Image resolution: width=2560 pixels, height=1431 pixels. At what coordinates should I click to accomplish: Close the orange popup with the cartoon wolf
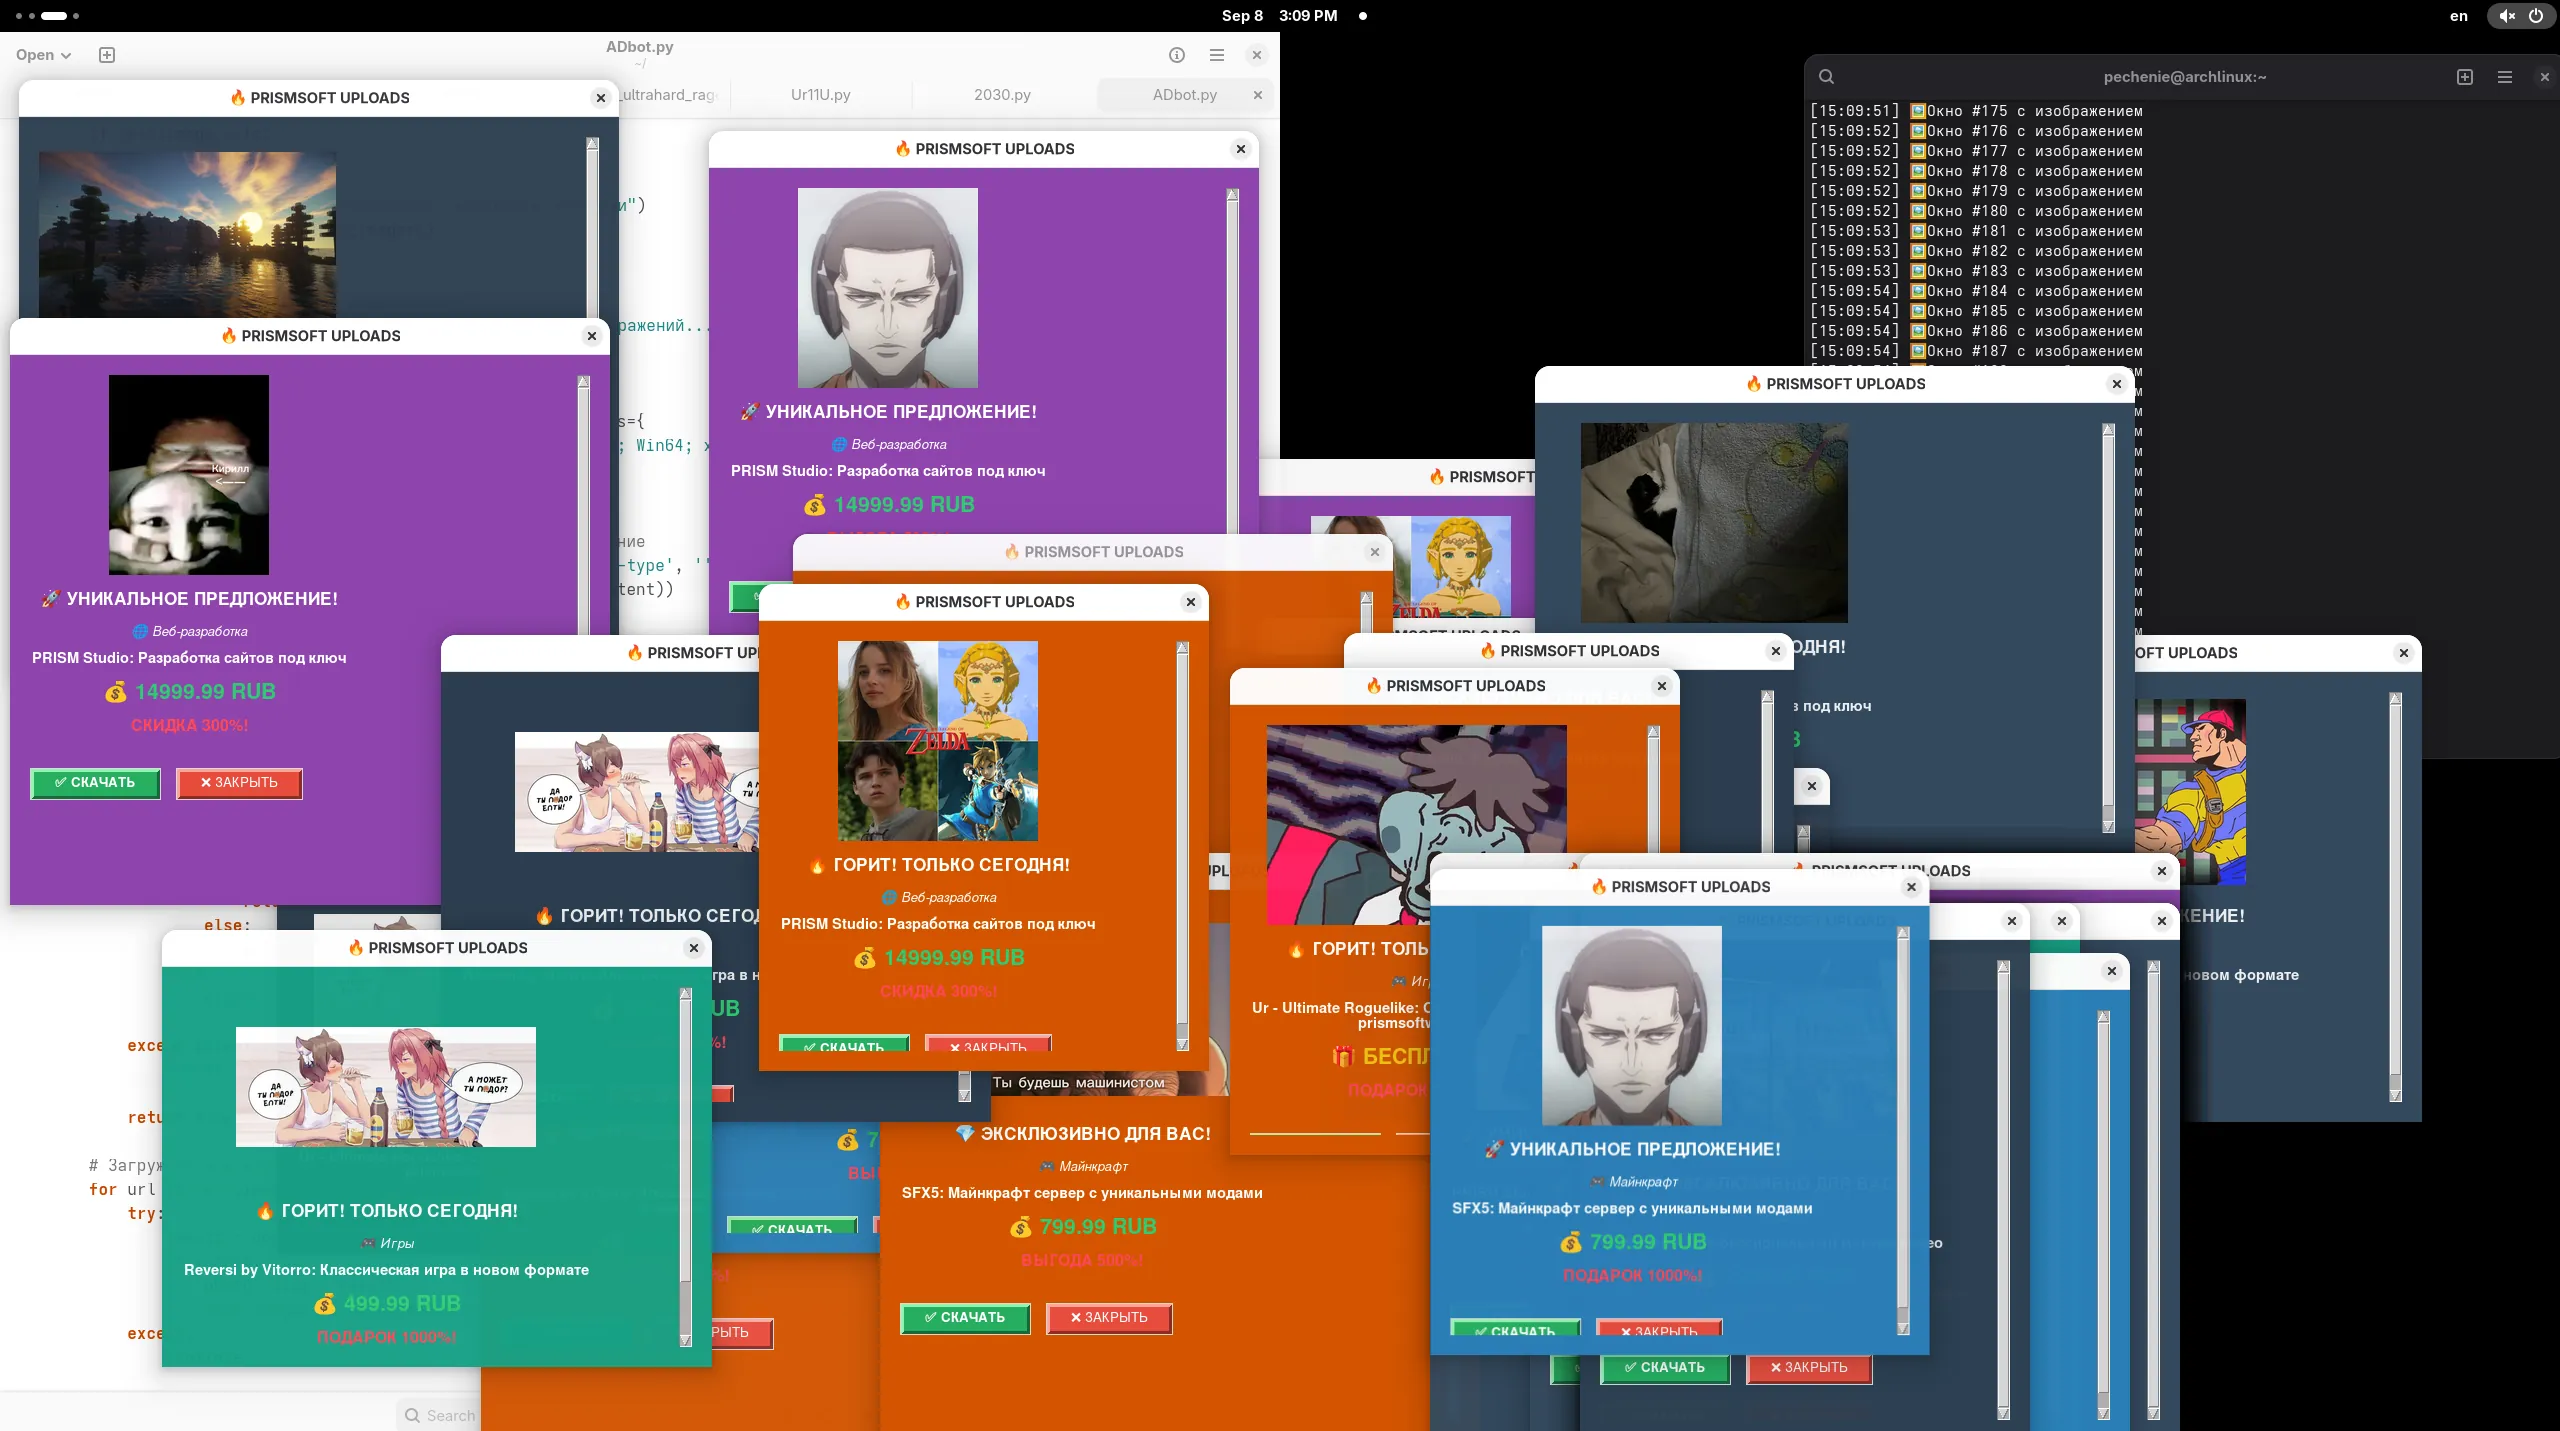coord(1662,686)
